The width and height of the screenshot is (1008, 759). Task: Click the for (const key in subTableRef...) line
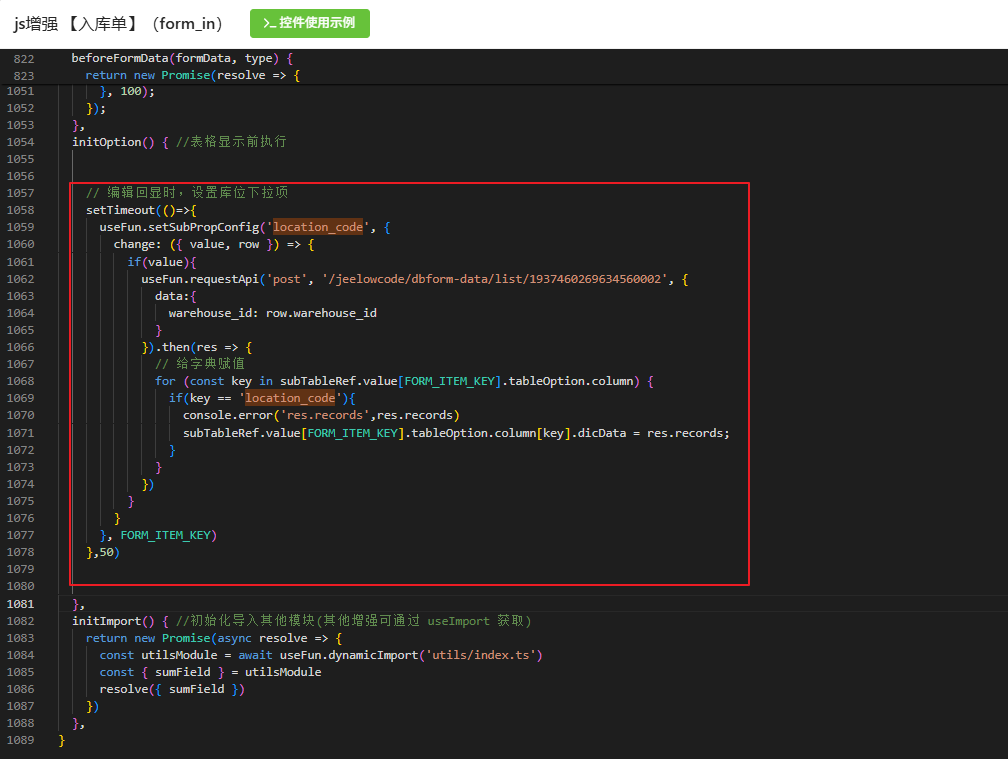click(x=404, y=381)
